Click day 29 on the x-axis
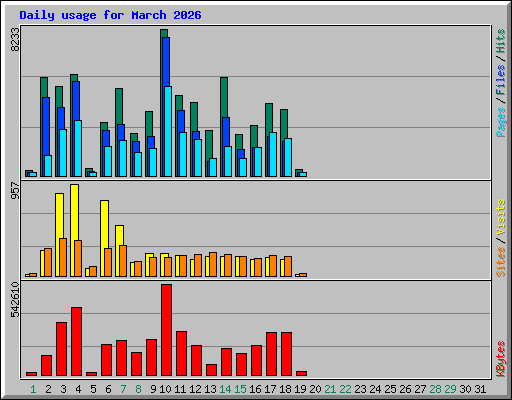 (450, 389)
